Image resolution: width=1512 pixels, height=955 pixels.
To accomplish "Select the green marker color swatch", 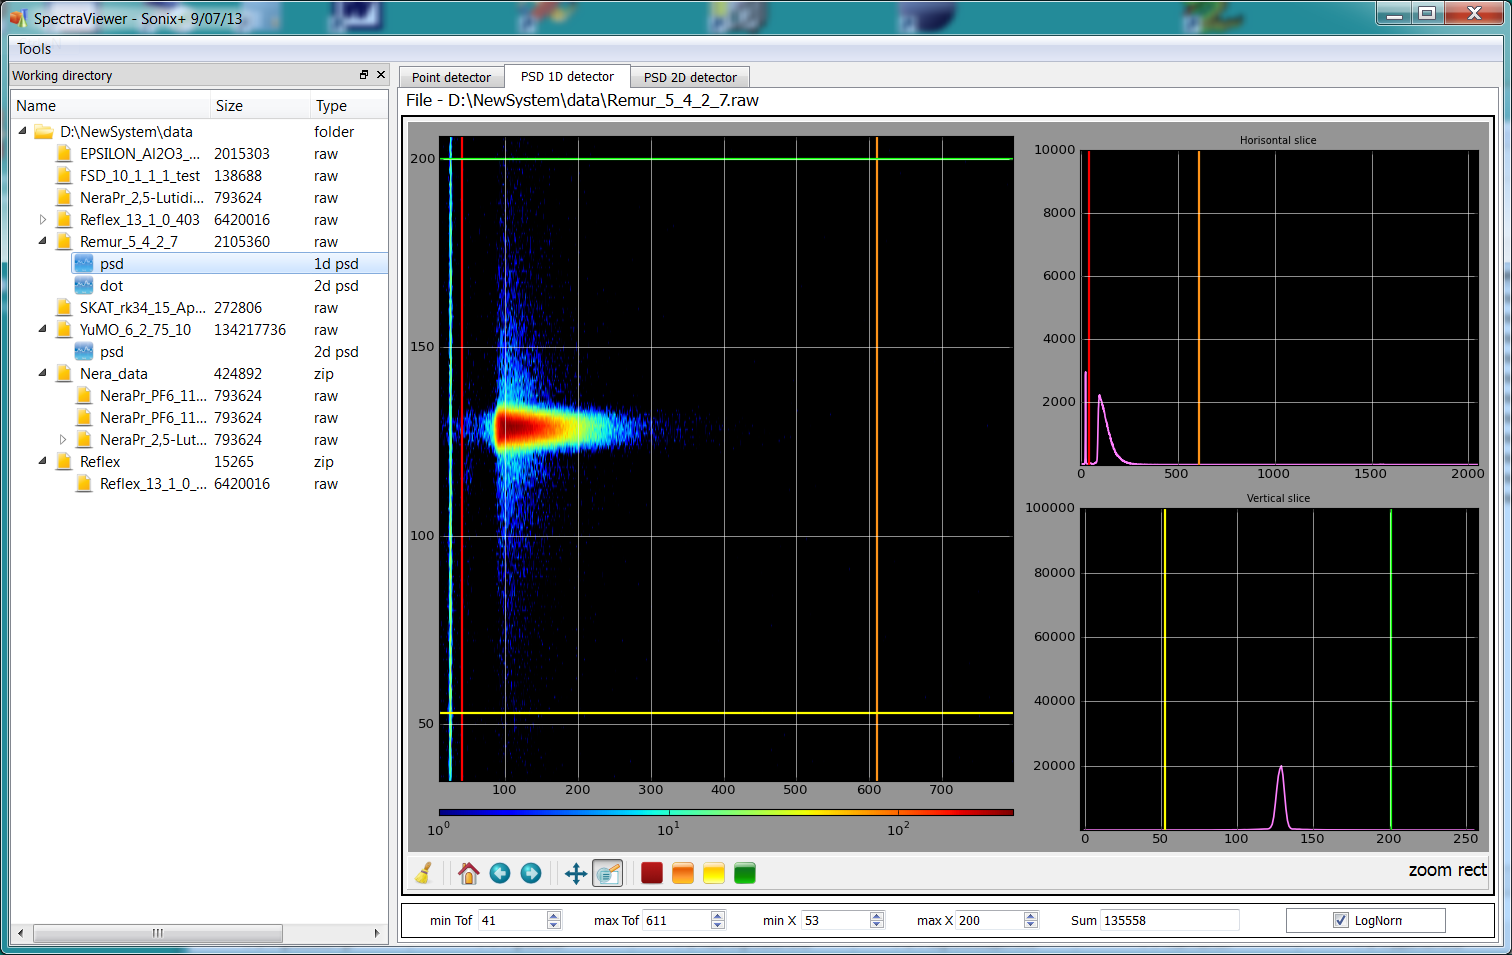I will [x=744, y=873].
